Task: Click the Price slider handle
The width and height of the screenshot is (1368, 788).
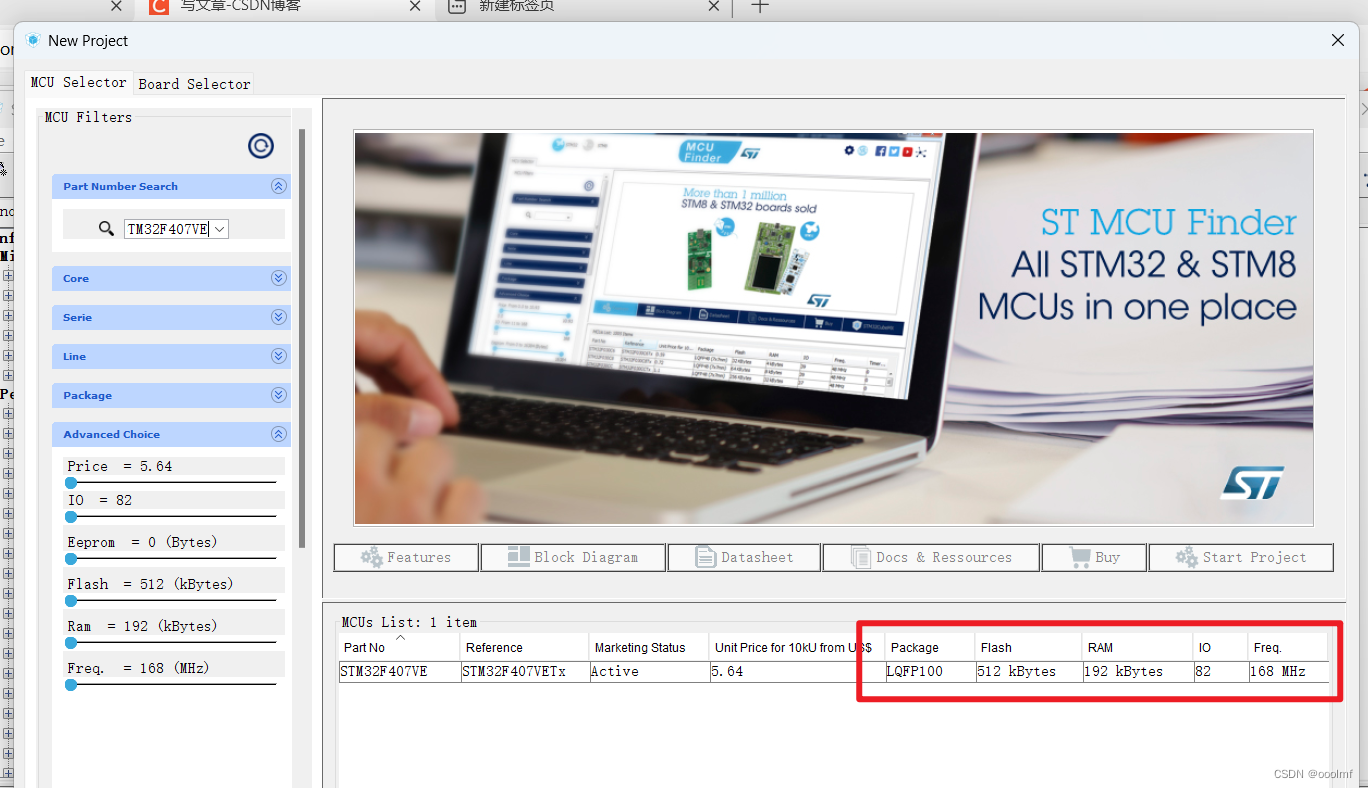Action: tap(71, 483)
